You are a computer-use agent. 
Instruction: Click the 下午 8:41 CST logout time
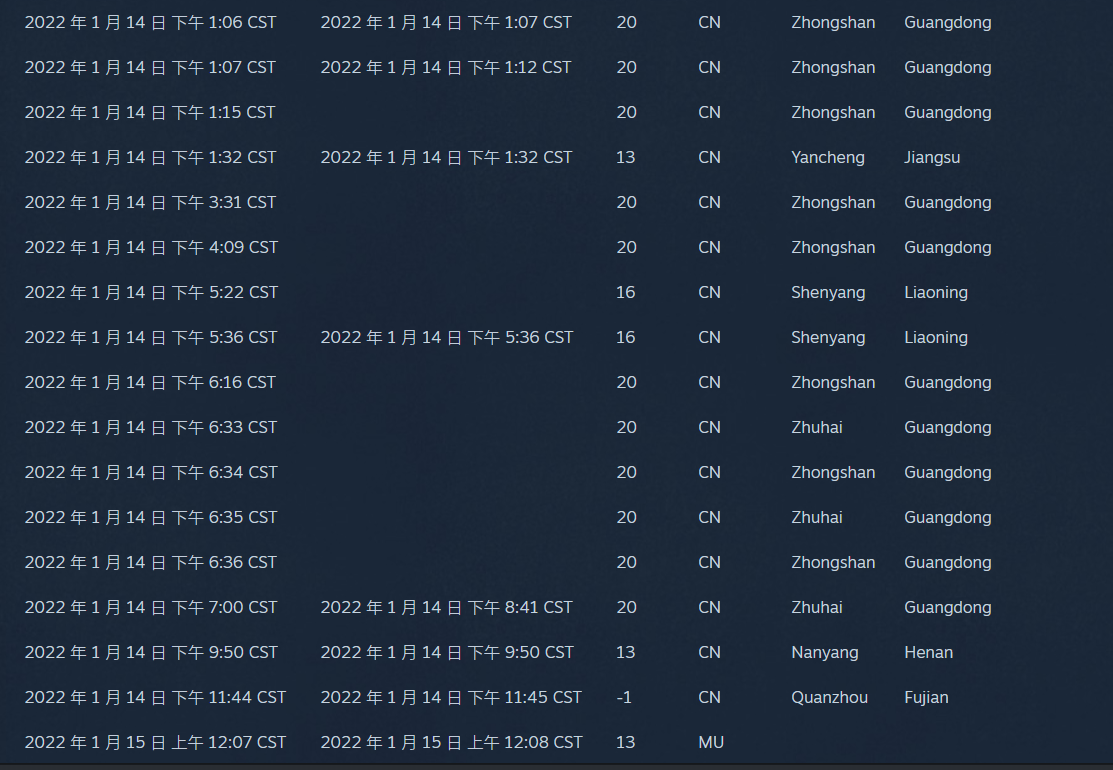(446, 607)
